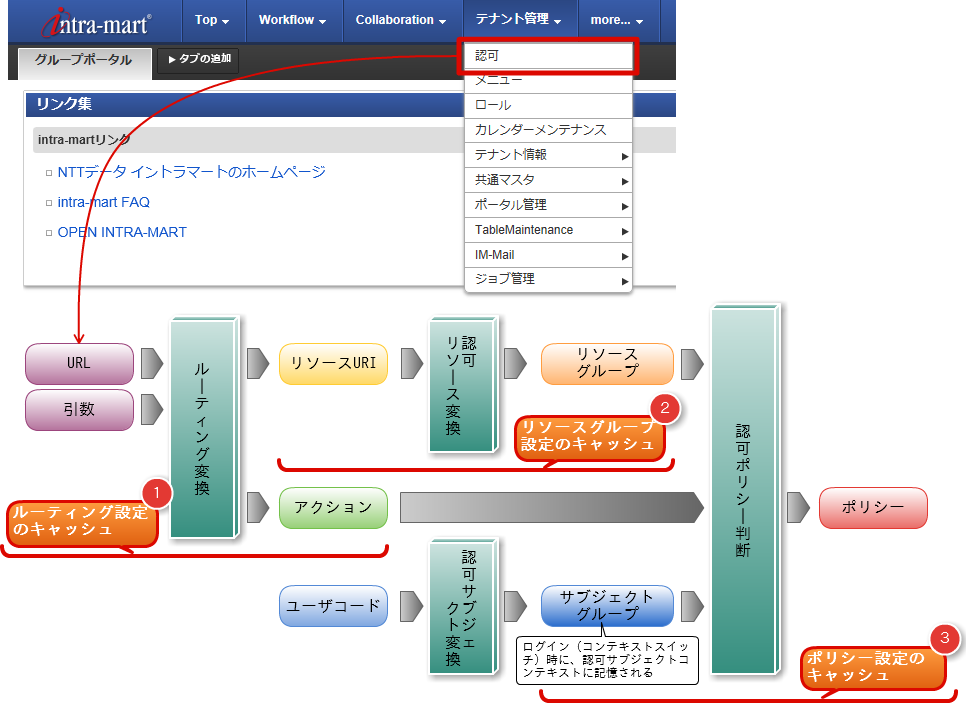Expand the ポータル管理 submenu
966x703 pixels.
coord(548,205)
